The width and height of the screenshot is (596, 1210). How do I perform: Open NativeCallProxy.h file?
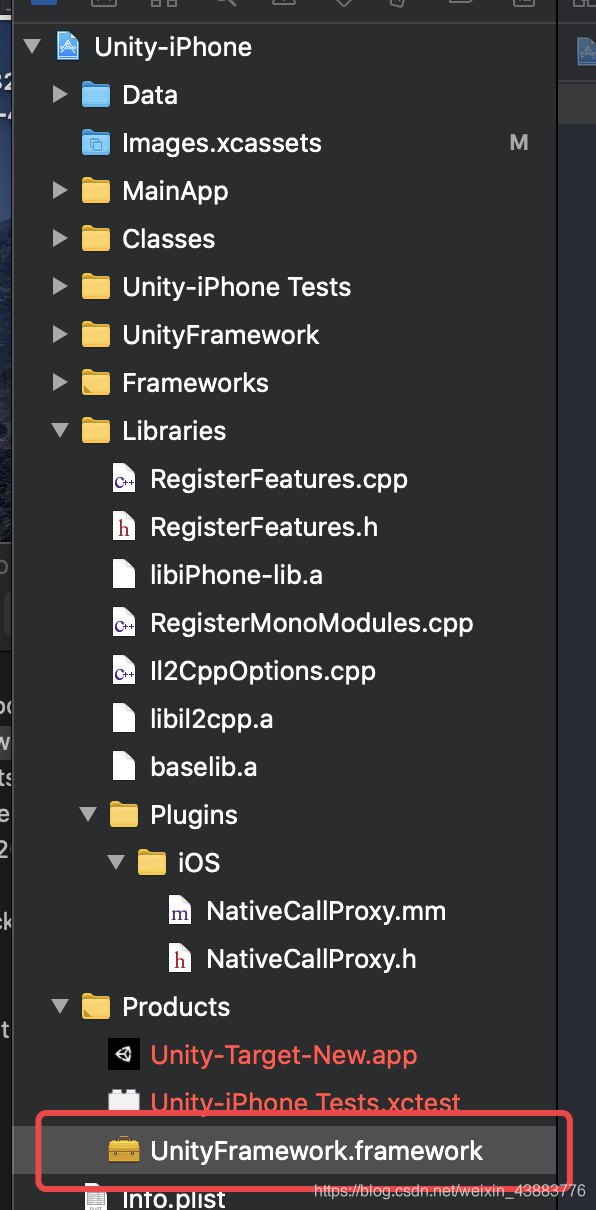coord(311,959)
